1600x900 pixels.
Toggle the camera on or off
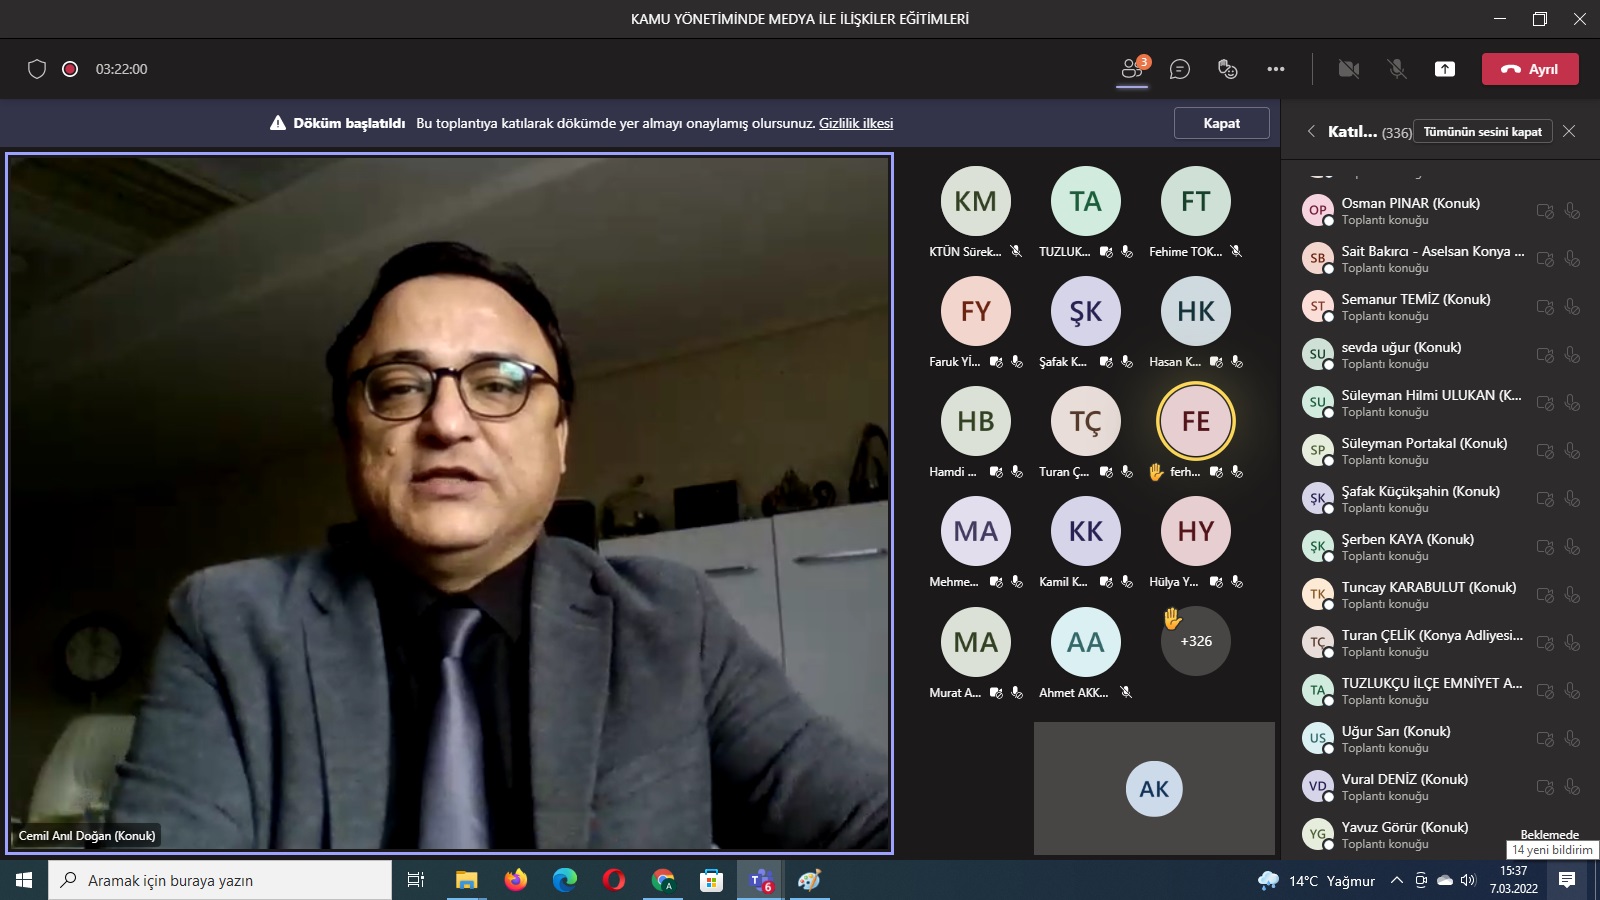point(1349,69)
